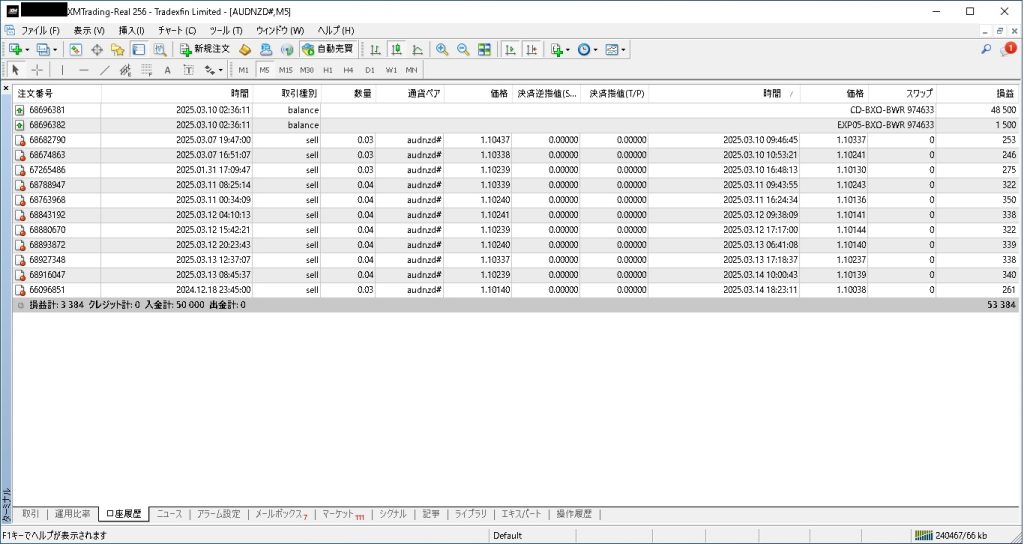The height and width of the screenshot is (544, 1024).
Task: Select the text label tool
Action: coord(167,70)
